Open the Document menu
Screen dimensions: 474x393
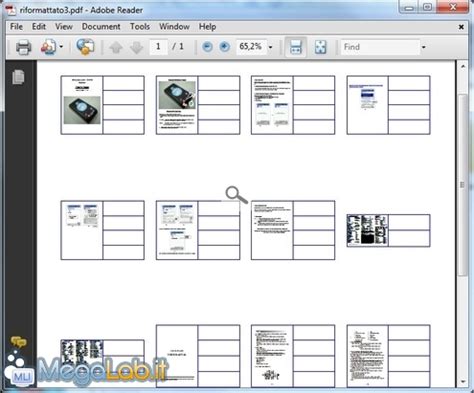(x=101, y=27)
